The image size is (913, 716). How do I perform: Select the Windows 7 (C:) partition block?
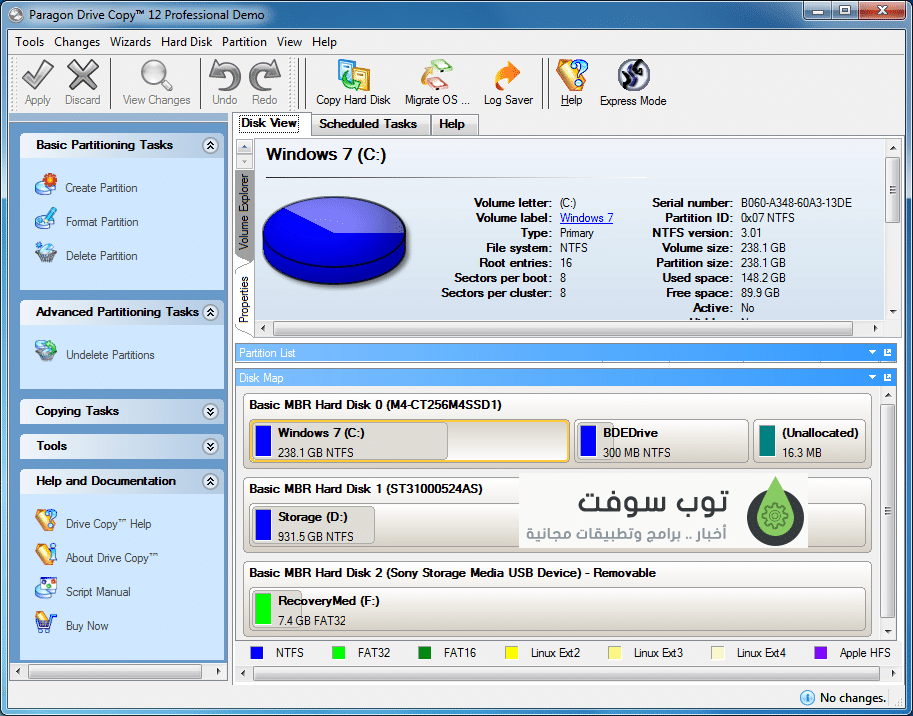[410, 441]
